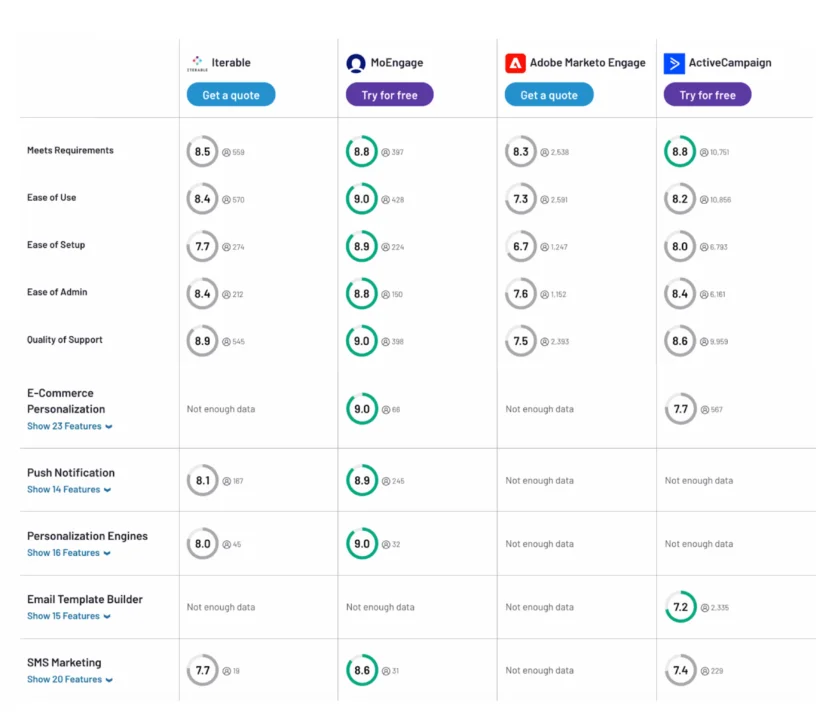The height and width of the screenshot is (721, 832).
Task: Click MoEngage's 9.0 Personalization Engines progress ring
Action: tap(362, 544)
